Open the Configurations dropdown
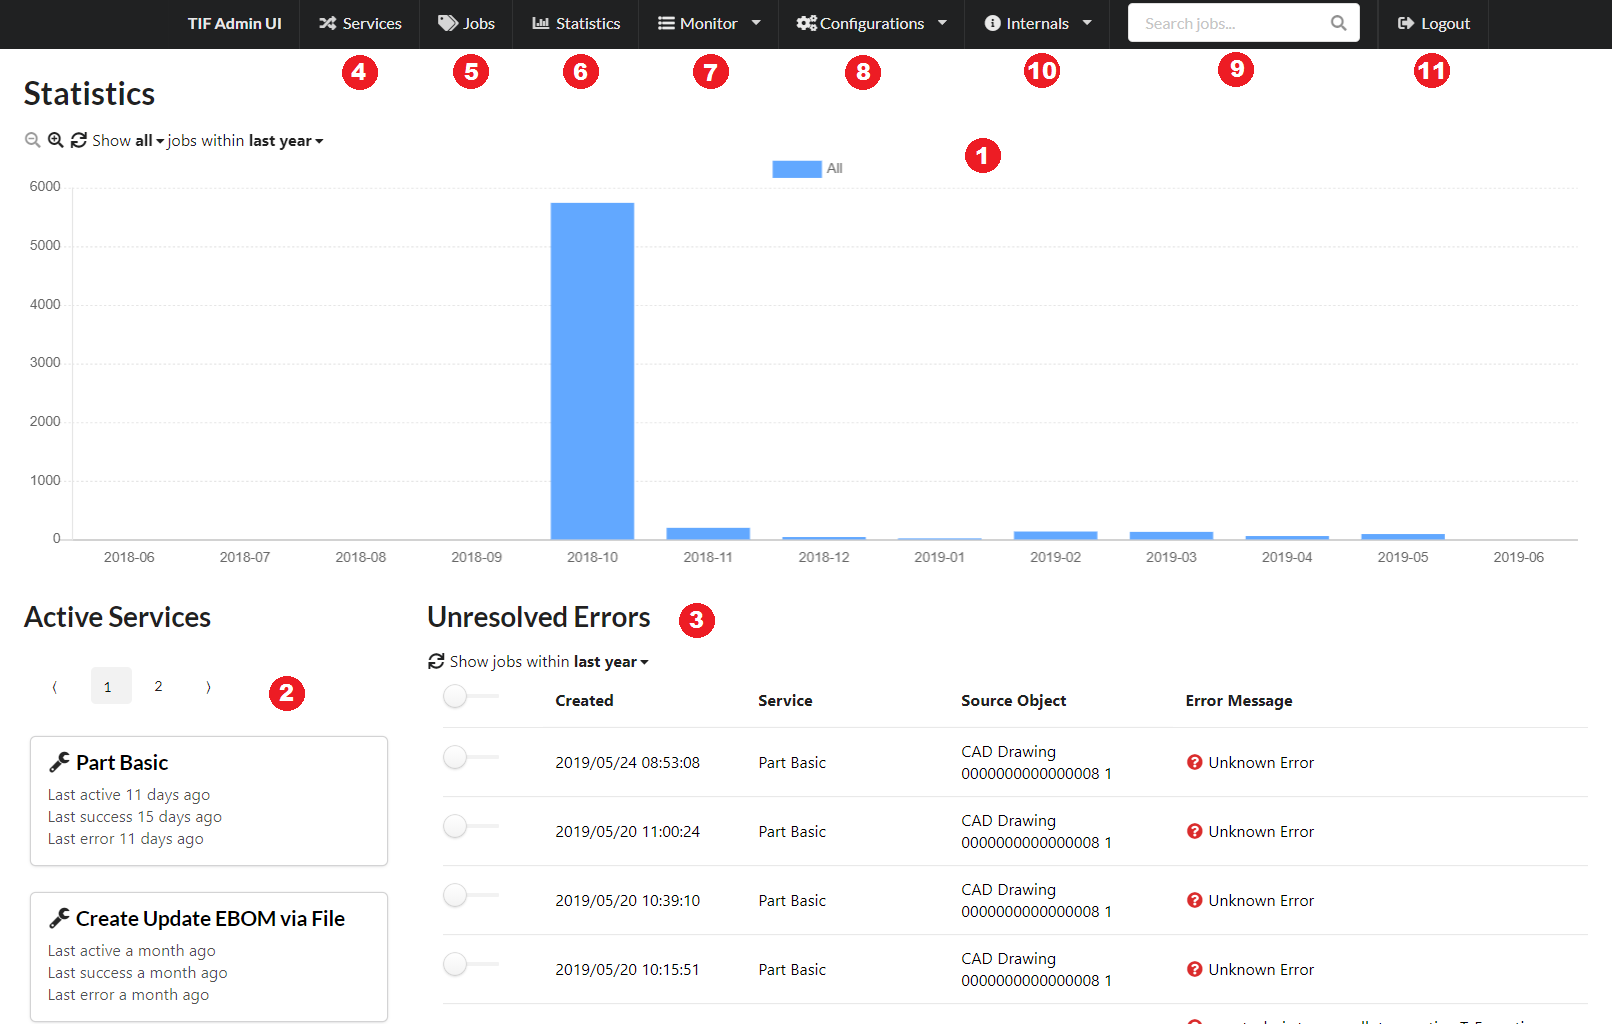The image size is (1612, 1024). (871, 24)
